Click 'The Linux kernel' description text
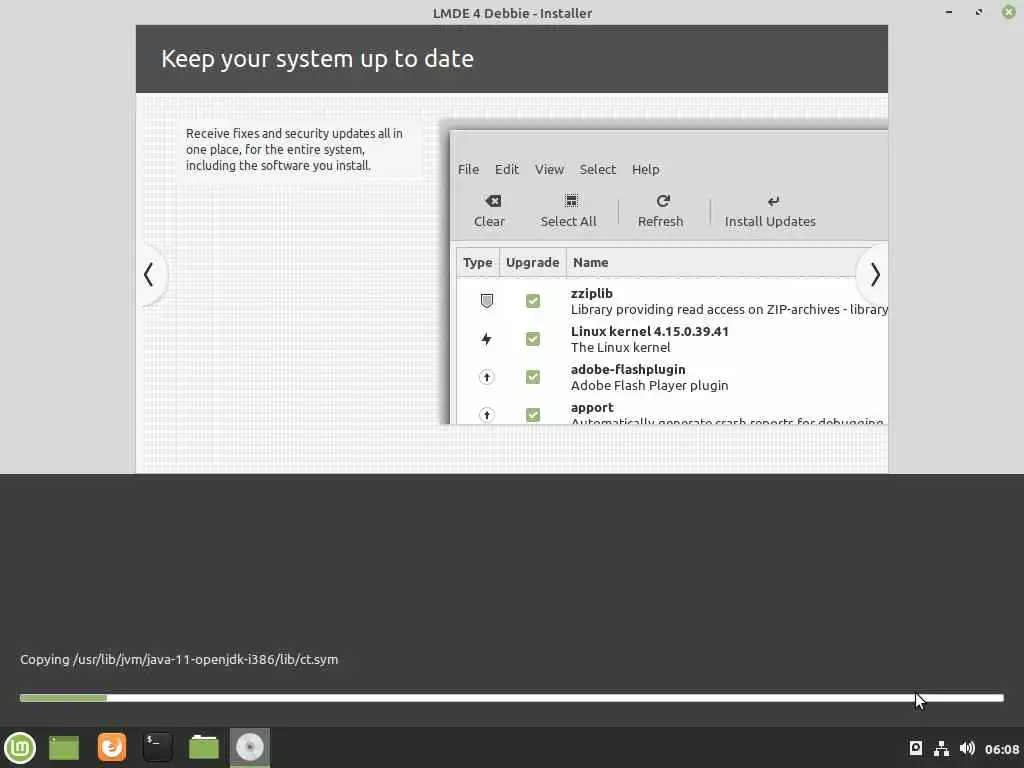1024x768 pixels. tap(620, 347)
